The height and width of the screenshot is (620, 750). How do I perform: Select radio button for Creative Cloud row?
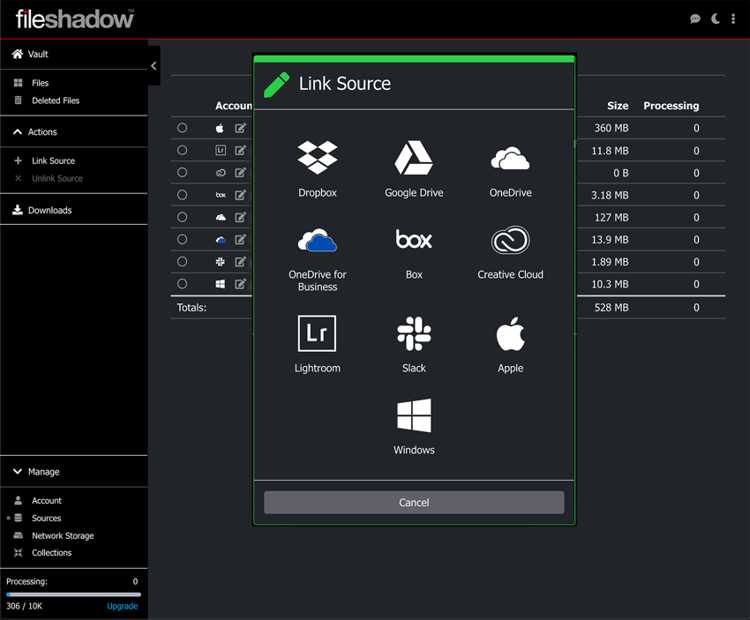(x=182, y=172)
